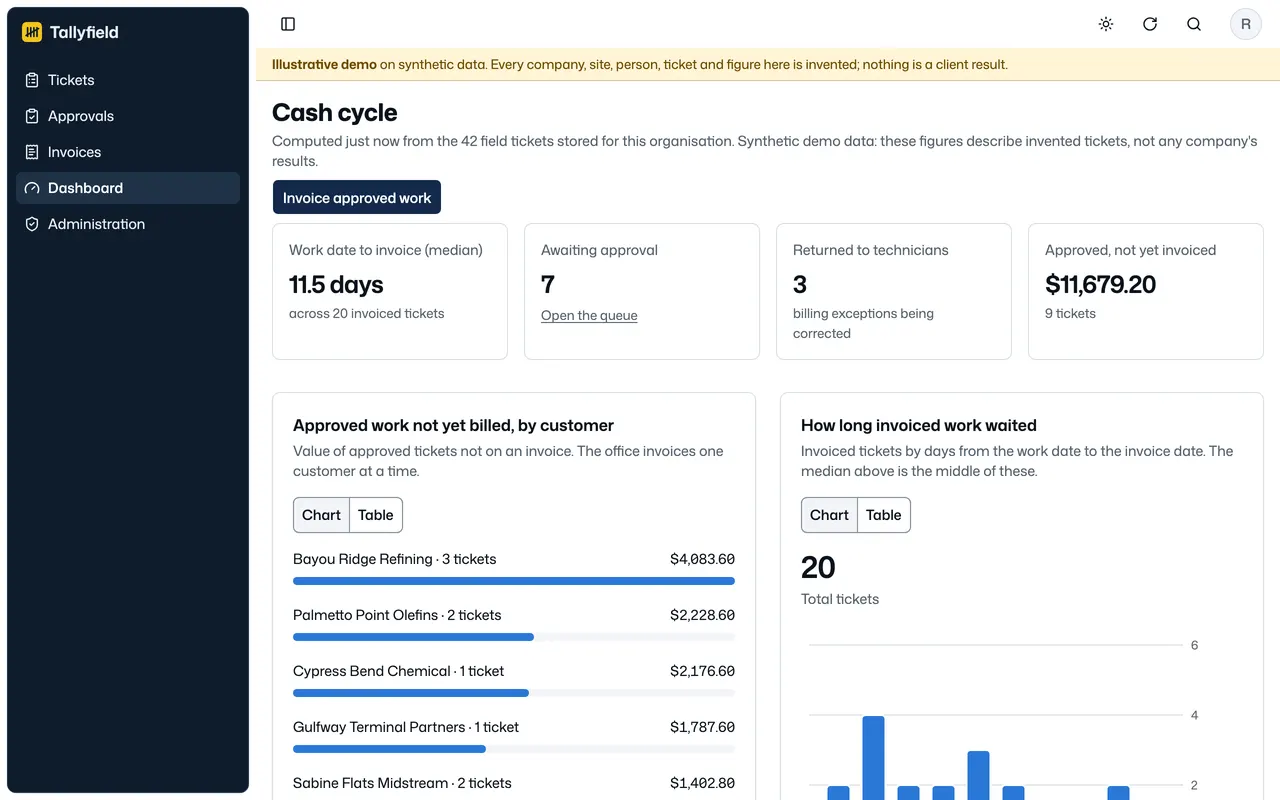
Task: Follow the Open the queue link
Action: click(x=589, y=315)
